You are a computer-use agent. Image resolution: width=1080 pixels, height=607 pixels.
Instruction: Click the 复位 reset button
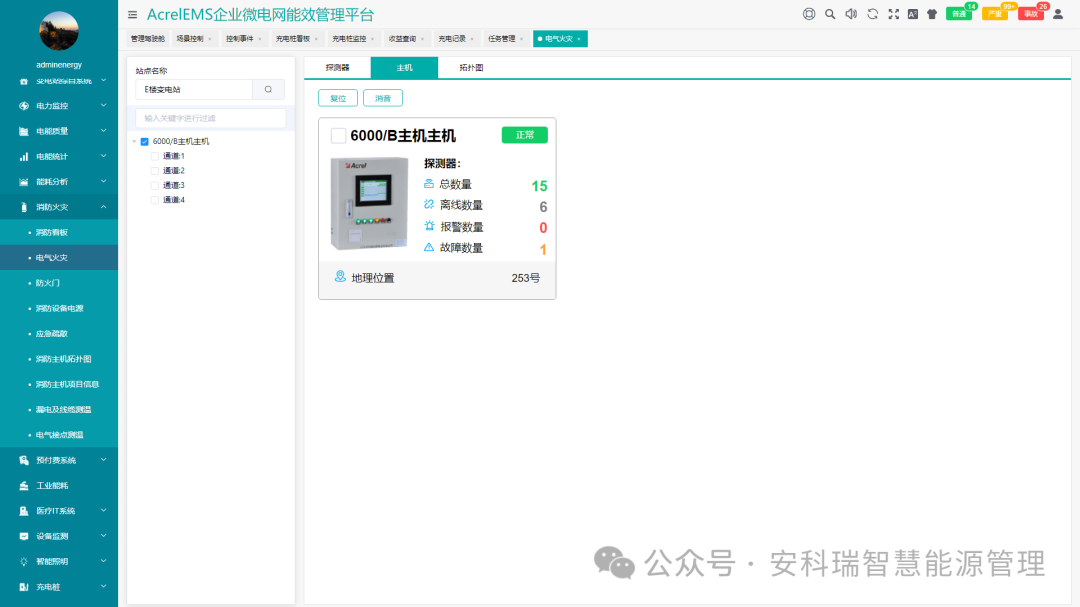click(338, 98)
